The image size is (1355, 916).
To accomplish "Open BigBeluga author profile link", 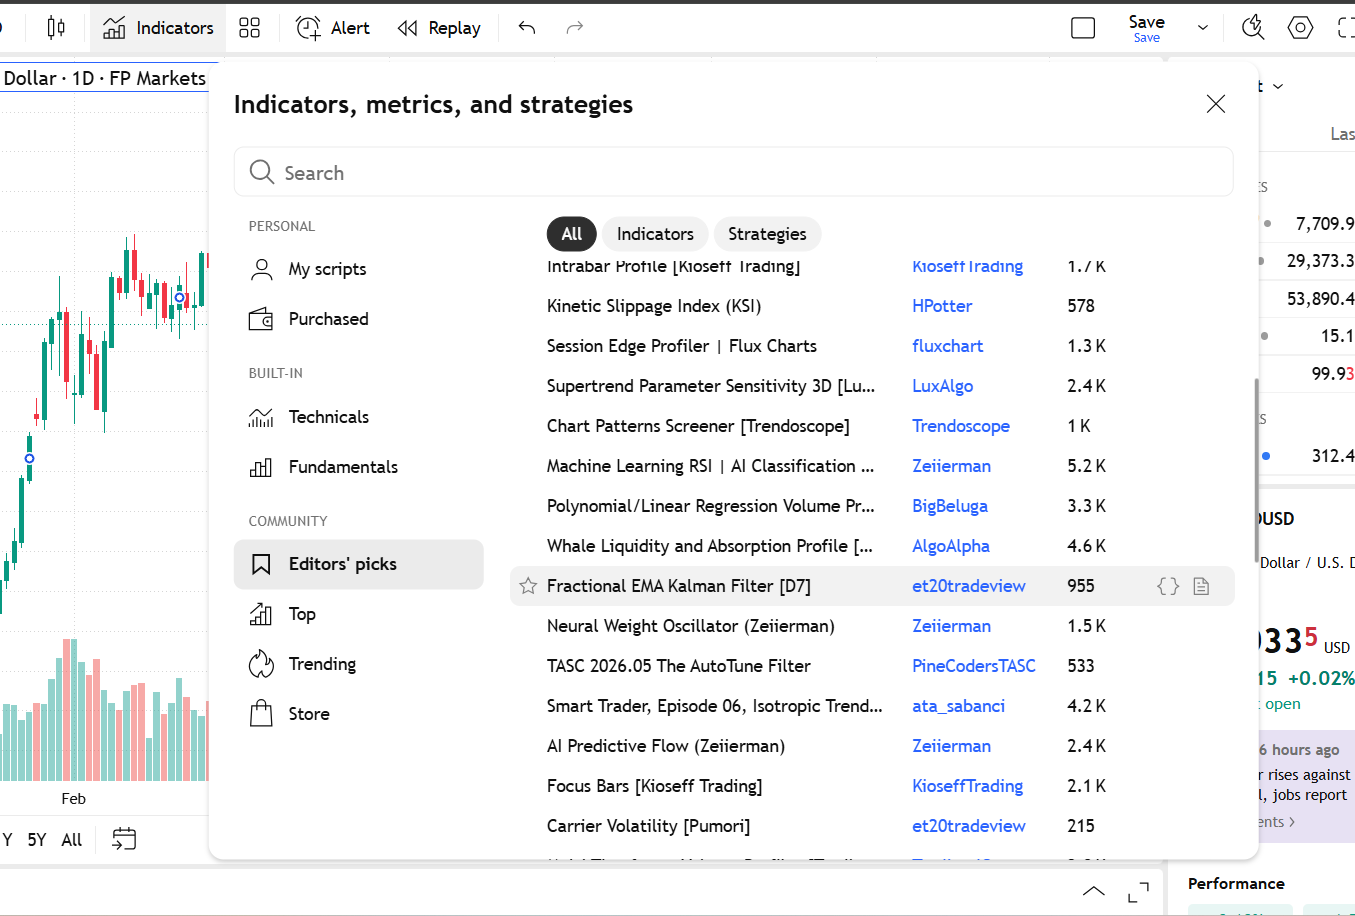I will [x=950, y=506].
